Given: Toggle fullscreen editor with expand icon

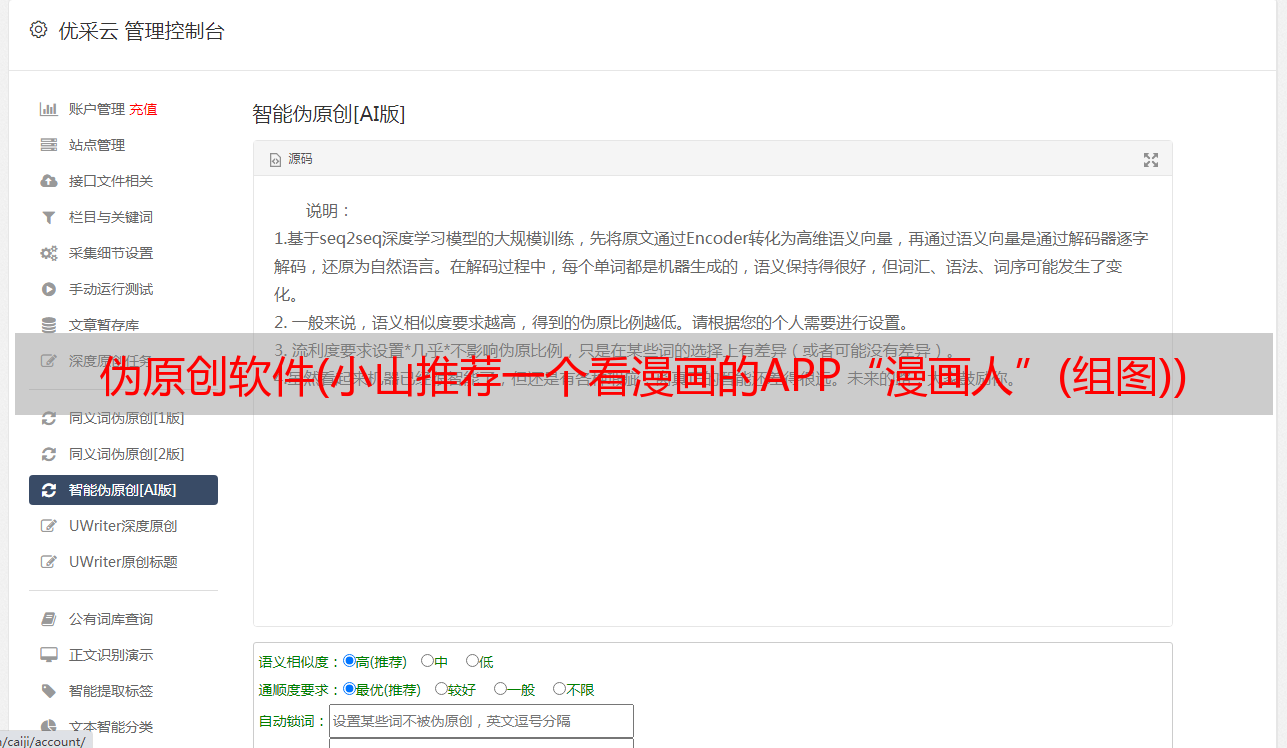Looking at the screenshot, I should pyautogui.click(x=1150, y=160).
